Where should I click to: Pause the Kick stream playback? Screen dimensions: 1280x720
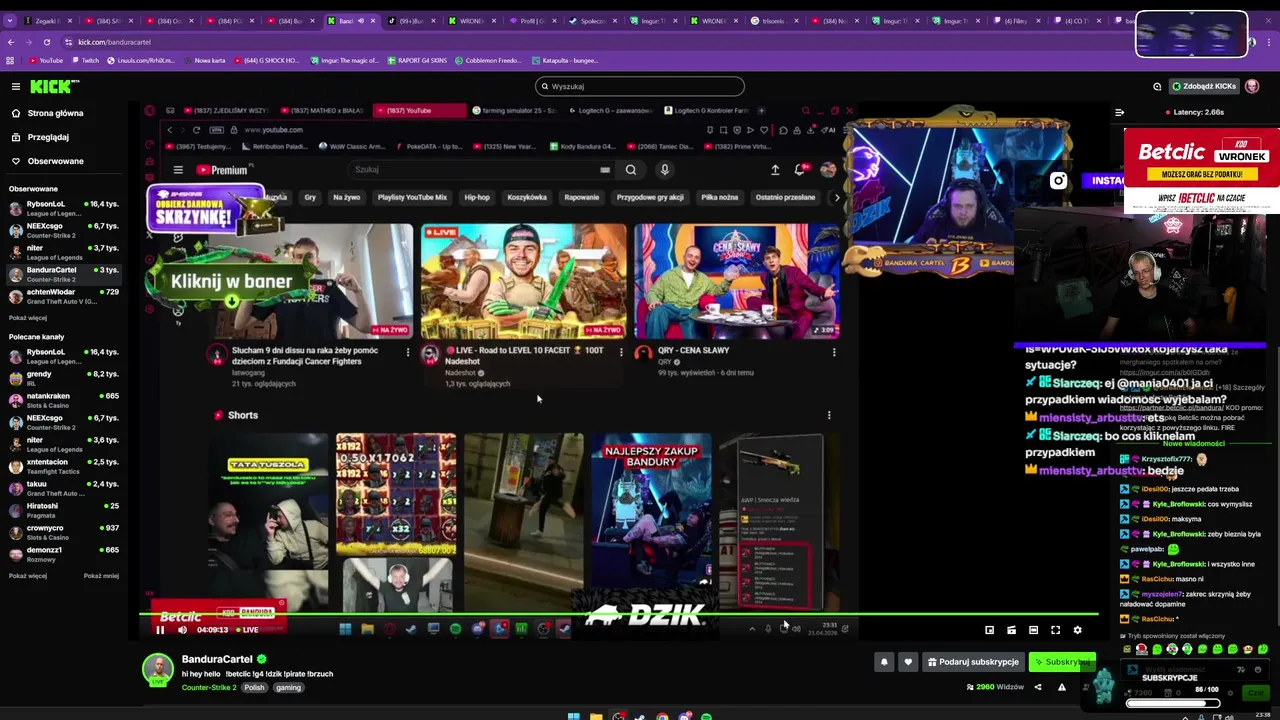[x=160, y=630]
